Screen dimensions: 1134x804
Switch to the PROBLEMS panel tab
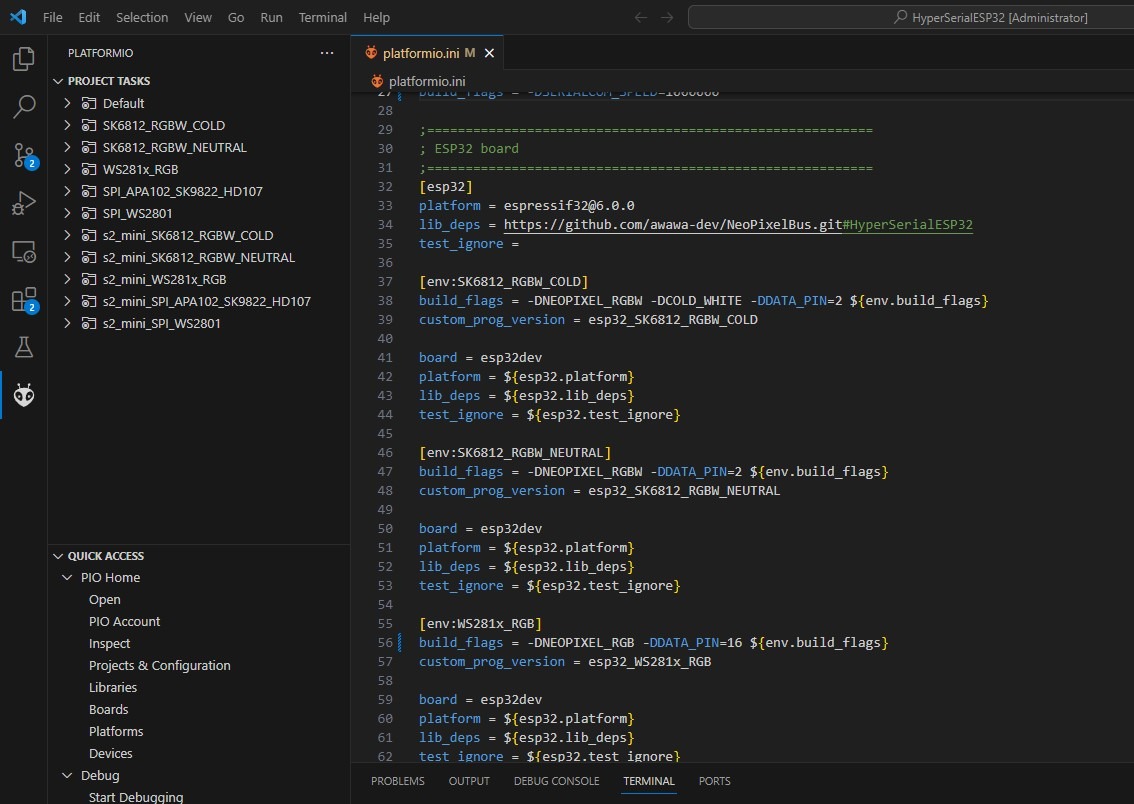tap(397, 781)
